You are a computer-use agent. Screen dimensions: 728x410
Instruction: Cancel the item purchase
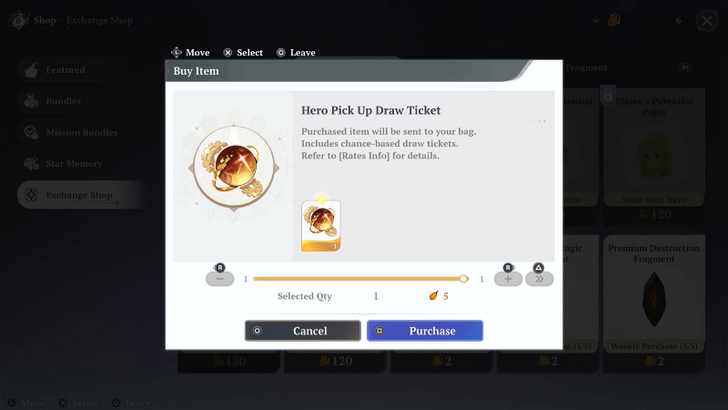pos(303,331)
